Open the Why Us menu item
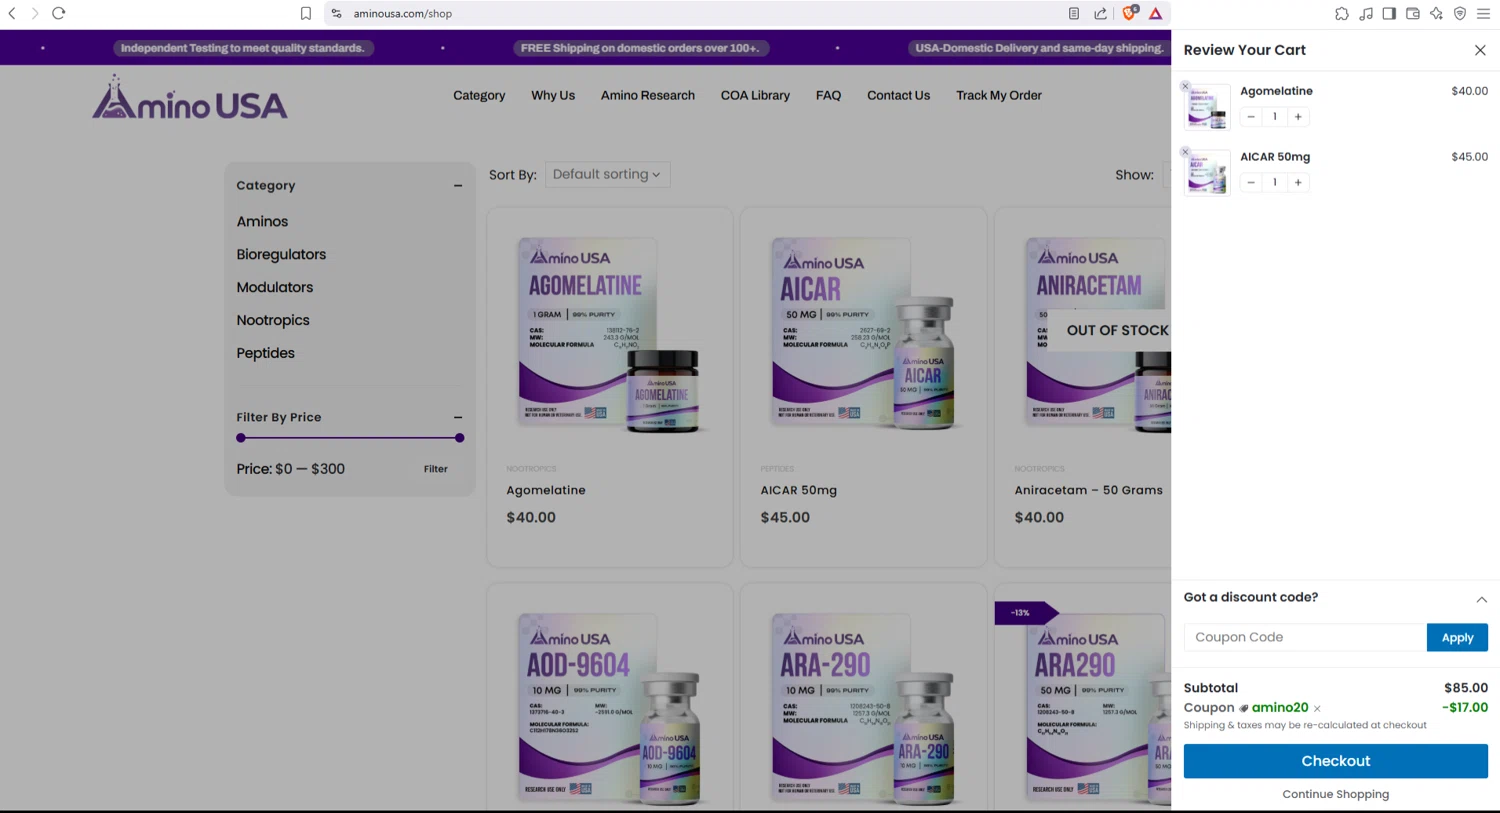This screenshot has width=1500, height=813. [x=553, y=95]
